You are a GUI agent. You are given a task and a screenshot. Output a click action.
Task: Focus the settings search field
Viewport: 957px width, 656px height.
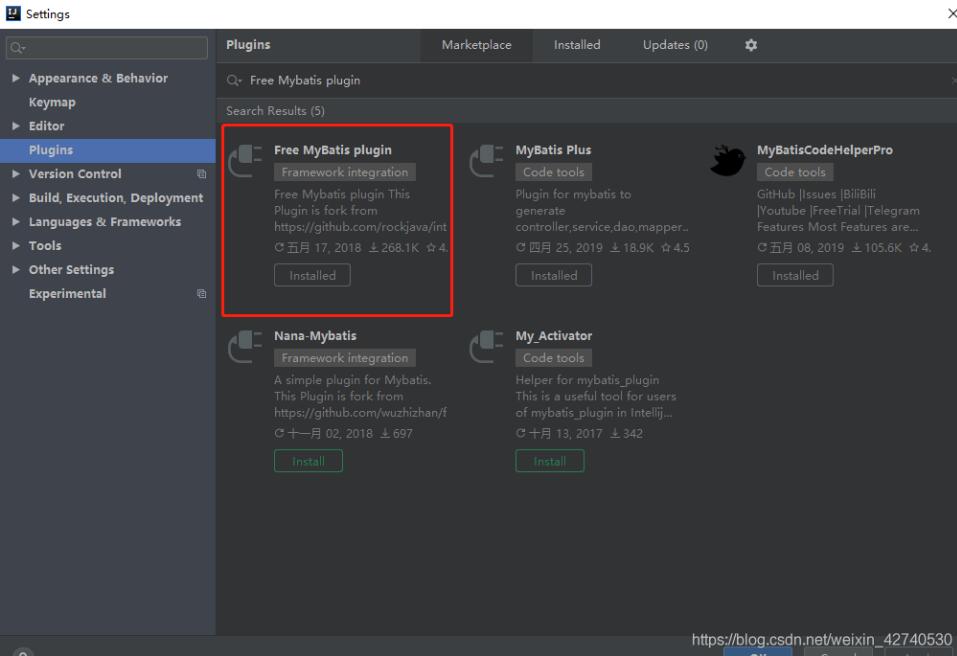107,48
